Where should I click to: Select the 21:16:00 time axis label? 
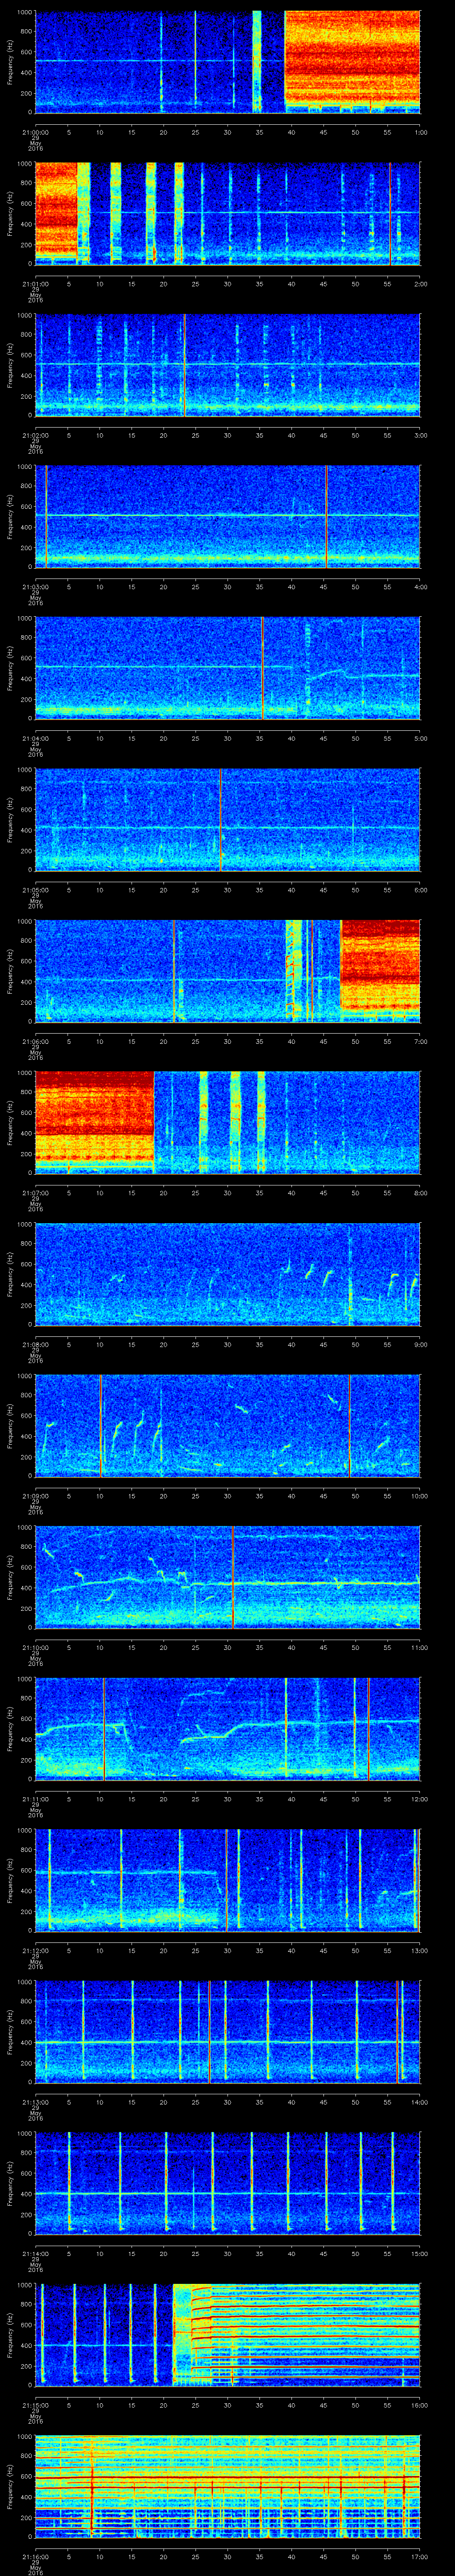35,2556
